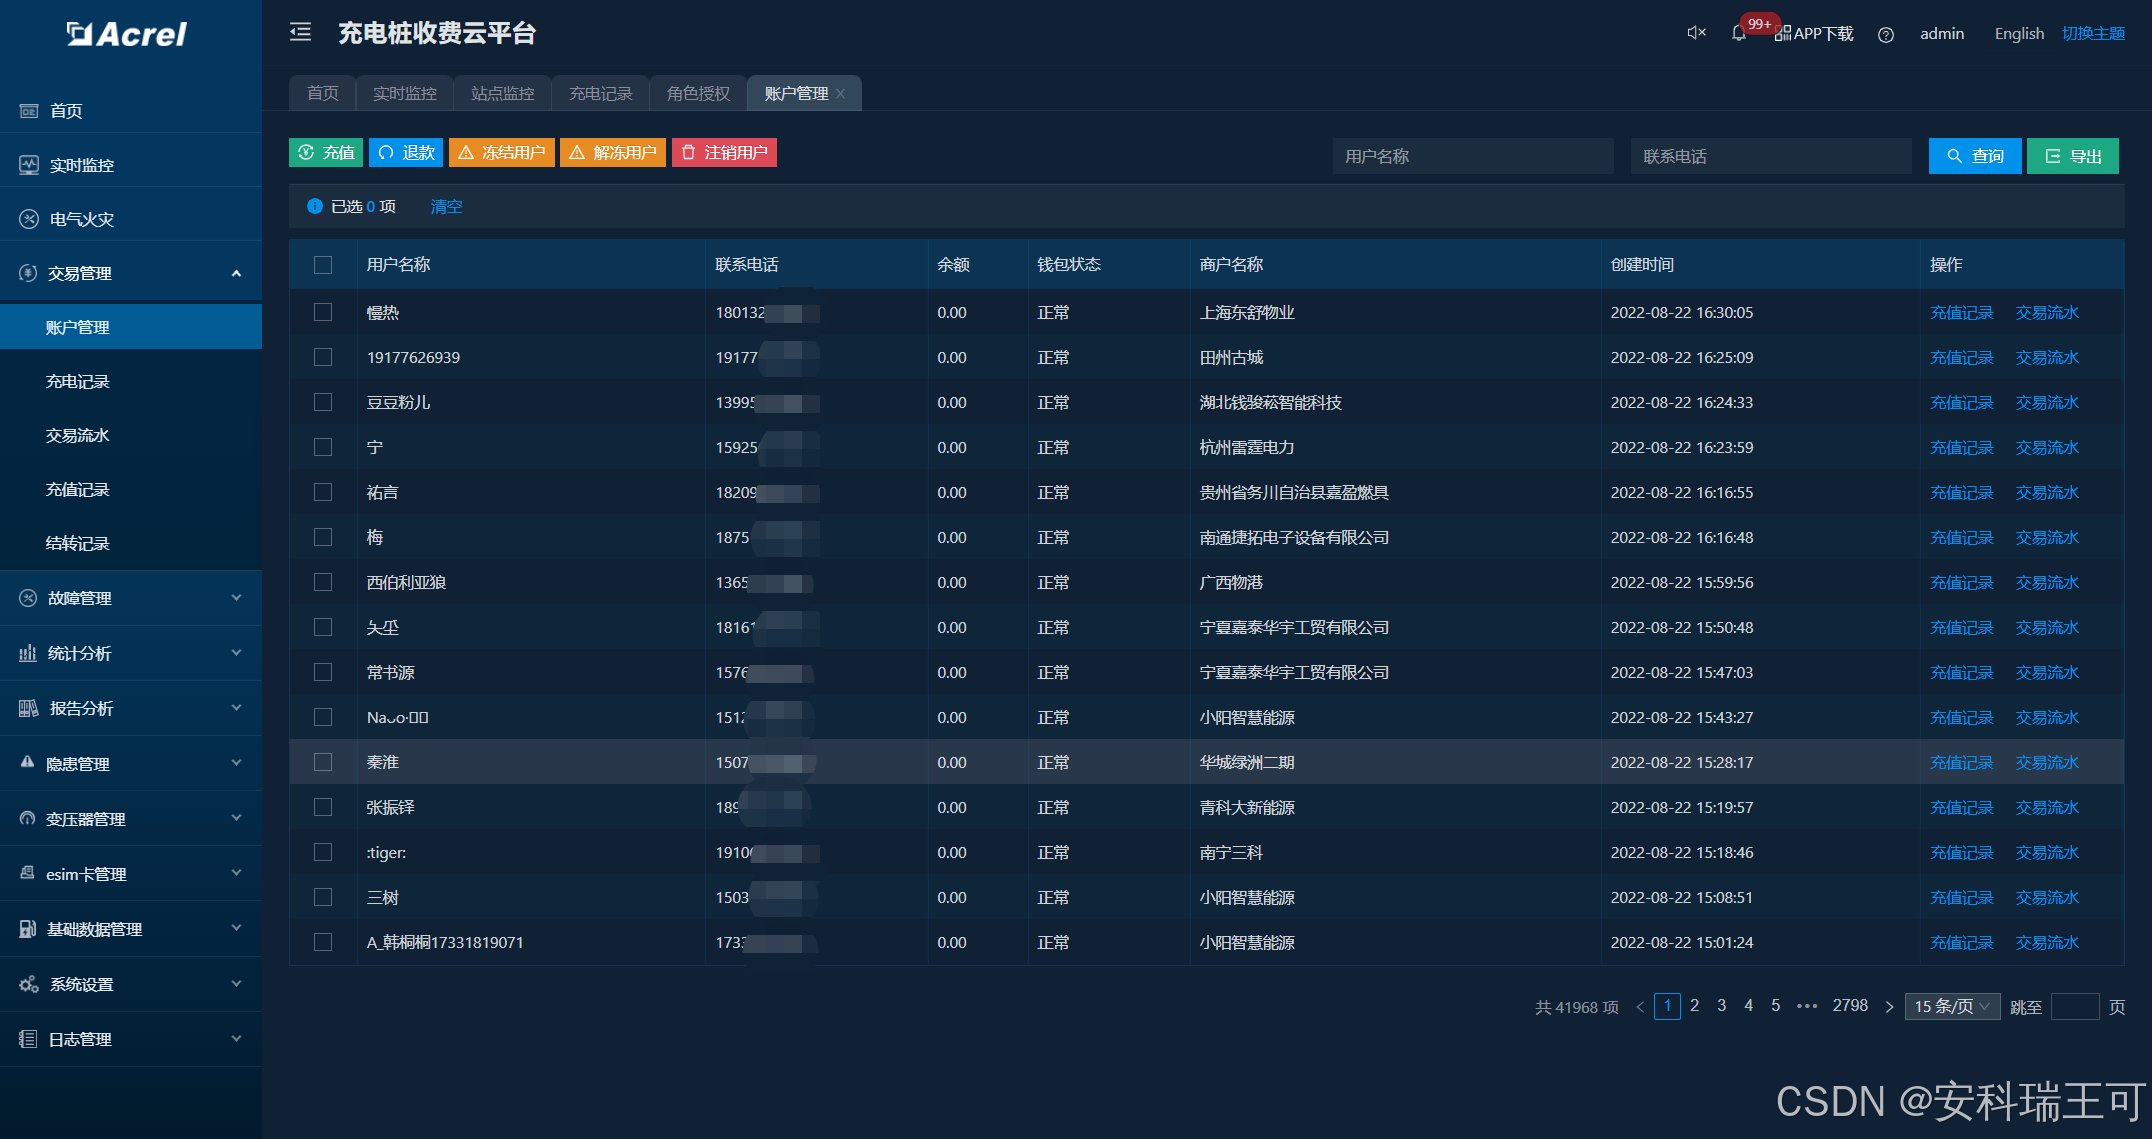Viewport: 2152px width, 1139px height.
Task: Click the 用户名称 search input field
Action: (x=1472, y=156)
